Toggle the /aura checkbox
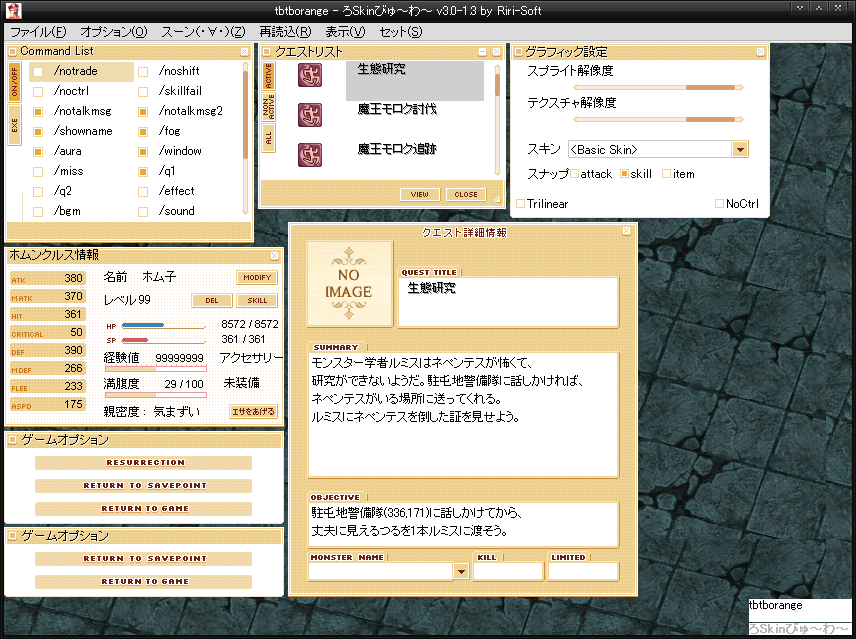 38,152
